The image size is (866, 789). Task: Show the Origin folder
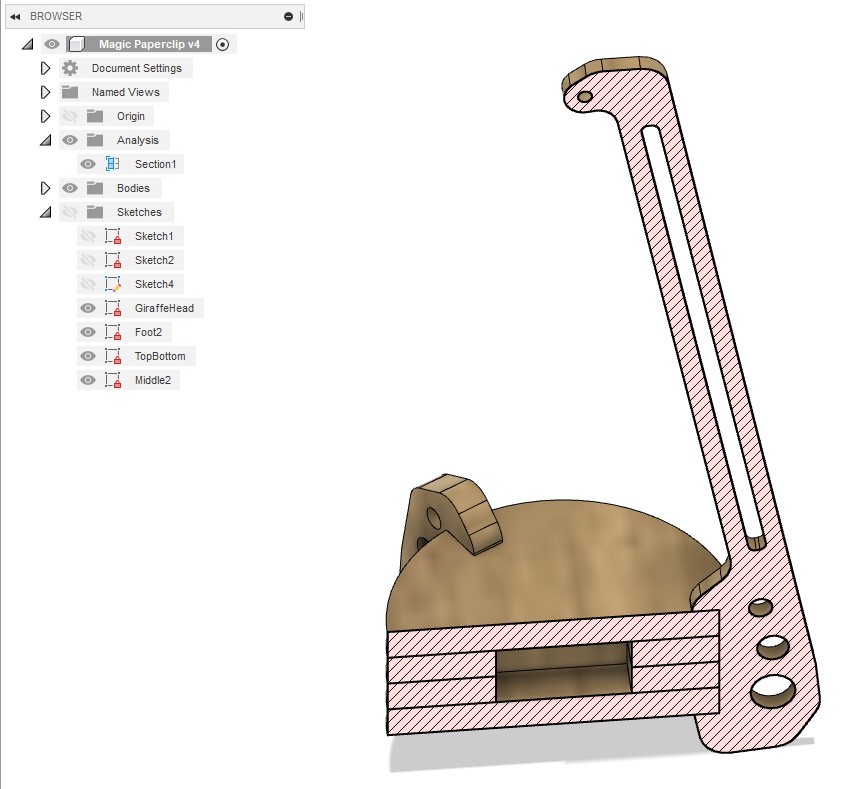click(69, 116)
